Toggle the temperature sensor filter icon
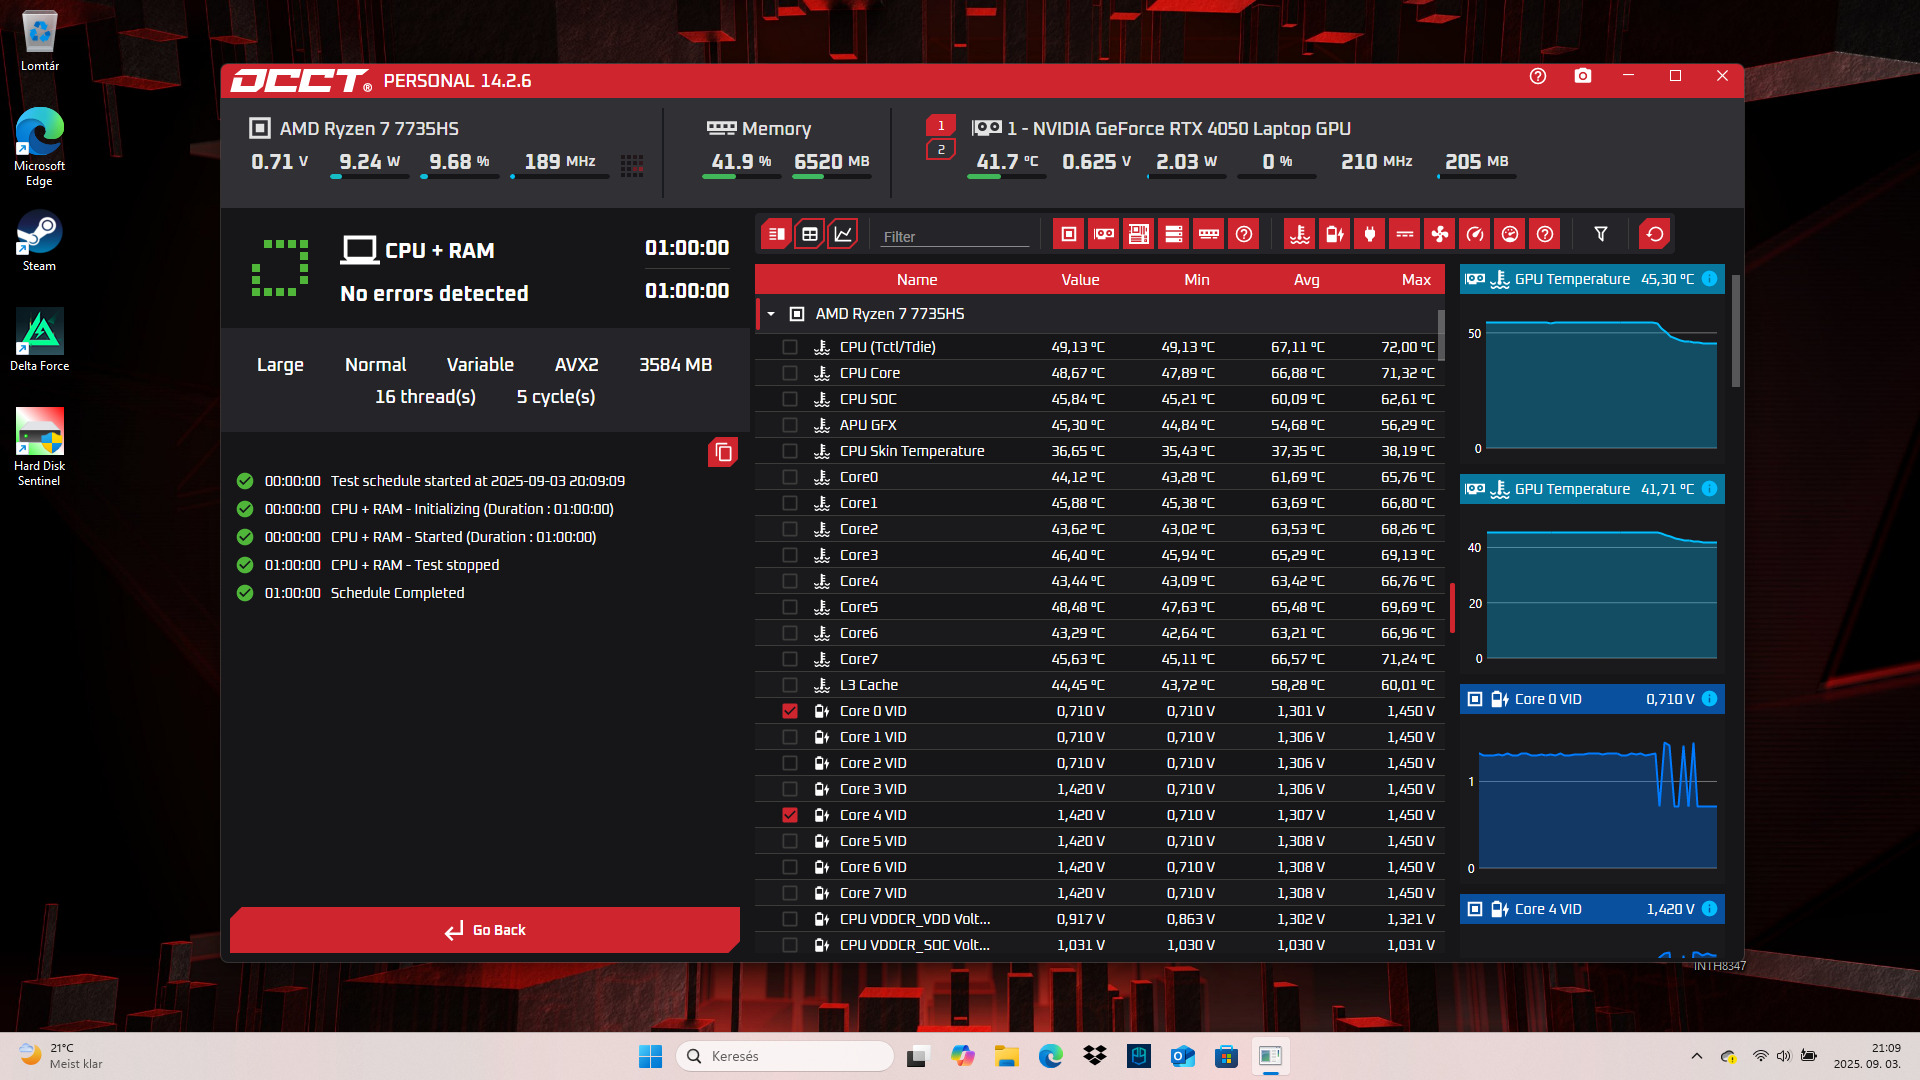Viewport: 1920px width, 1080px height. point(1299,234)
